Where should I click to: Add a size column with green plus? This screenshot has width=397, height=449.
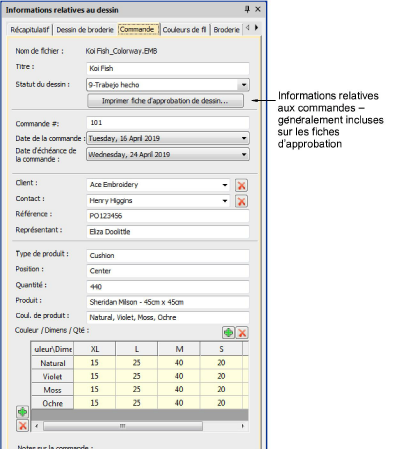click(x=228, y=332)
